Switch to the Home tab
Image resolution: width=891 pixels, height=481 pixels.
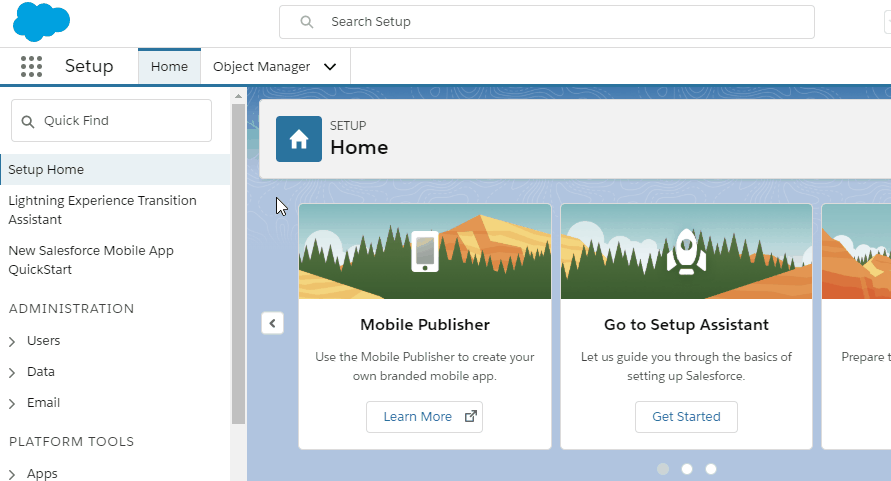169,67
